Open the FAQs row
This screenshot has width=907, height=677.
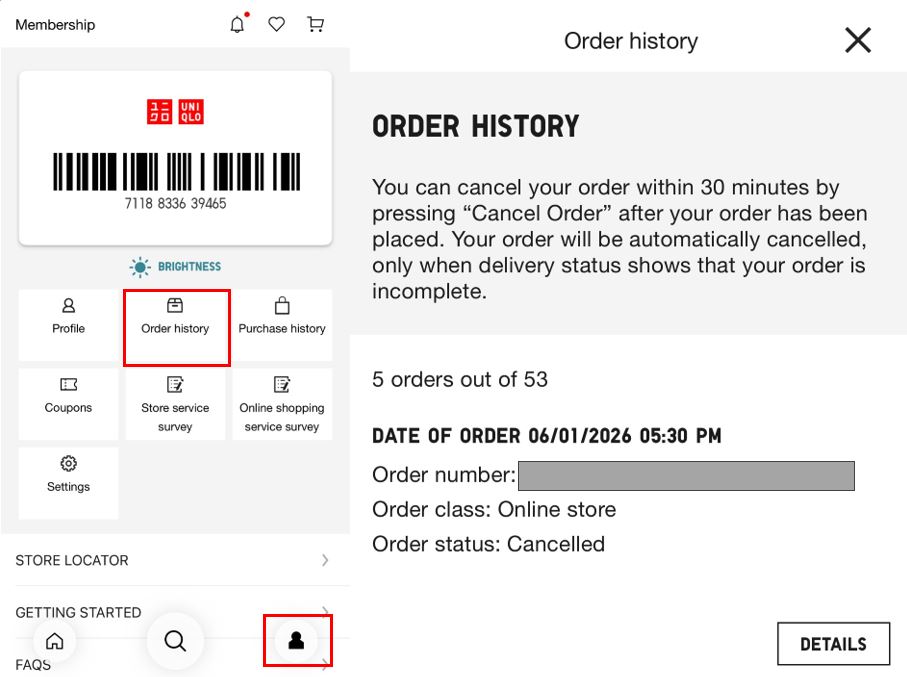[x=33, y=665]
